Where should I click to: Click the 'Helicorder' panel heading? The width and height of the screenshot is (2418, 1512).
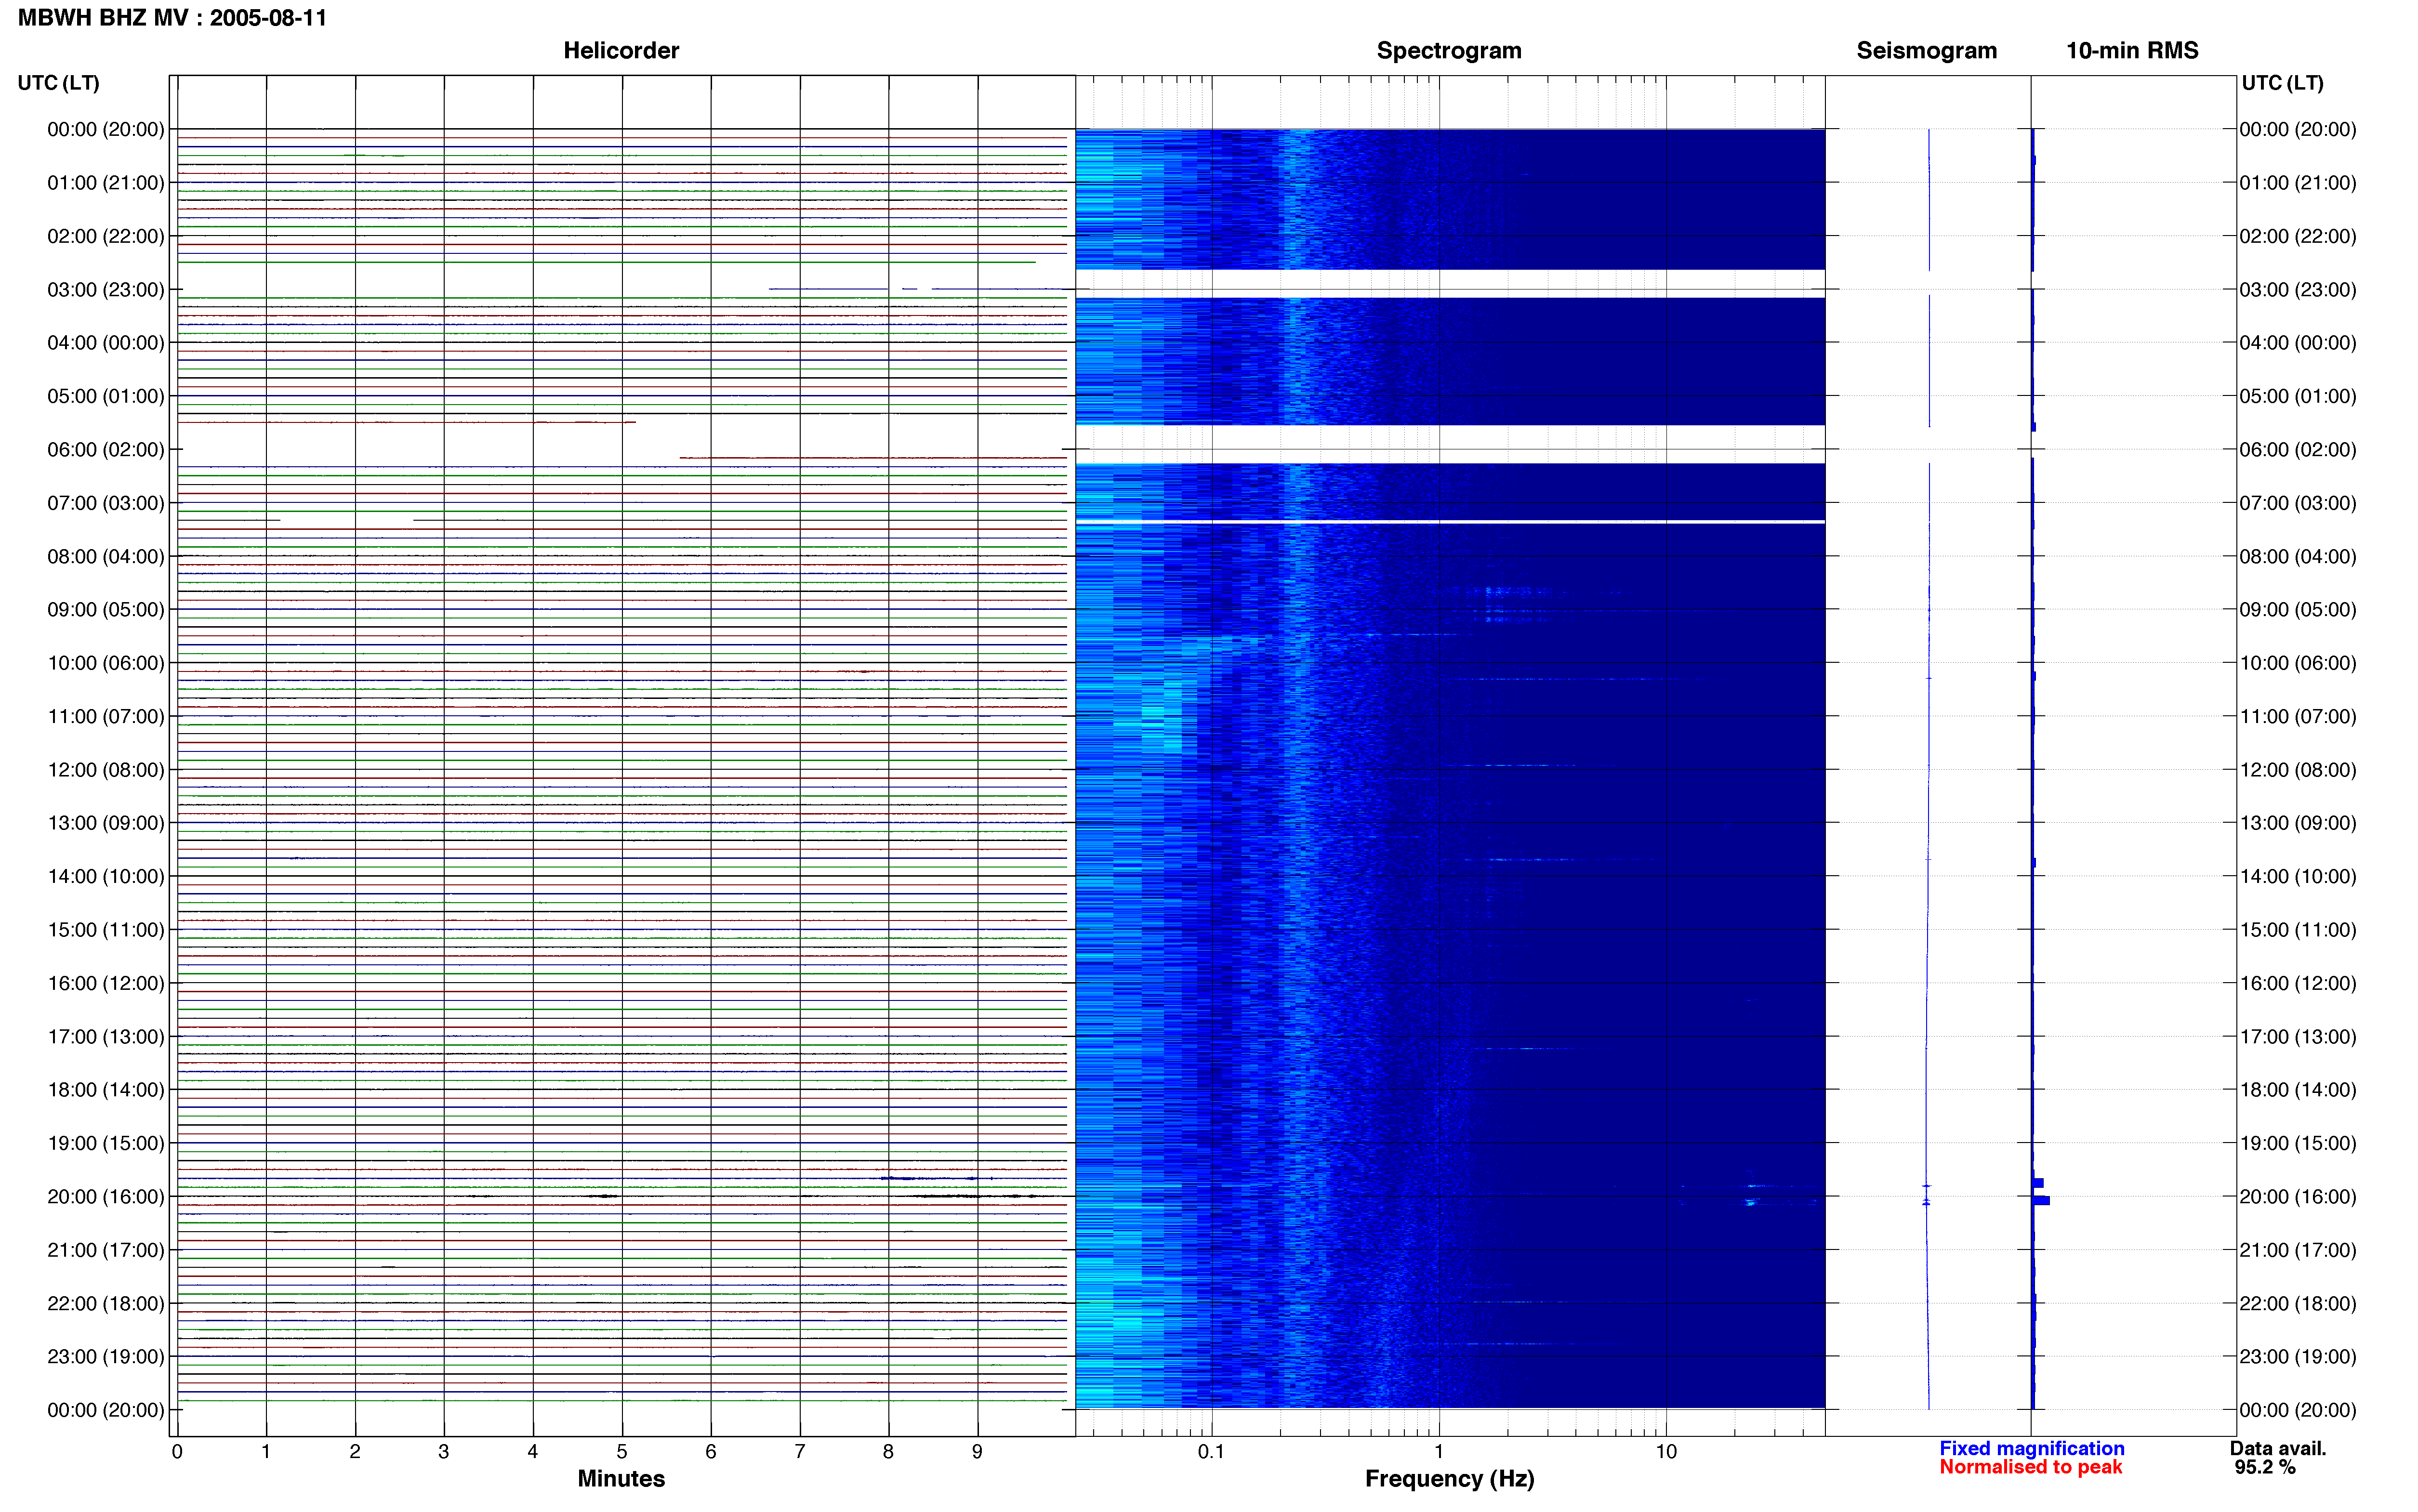click(x=621, y=51)
